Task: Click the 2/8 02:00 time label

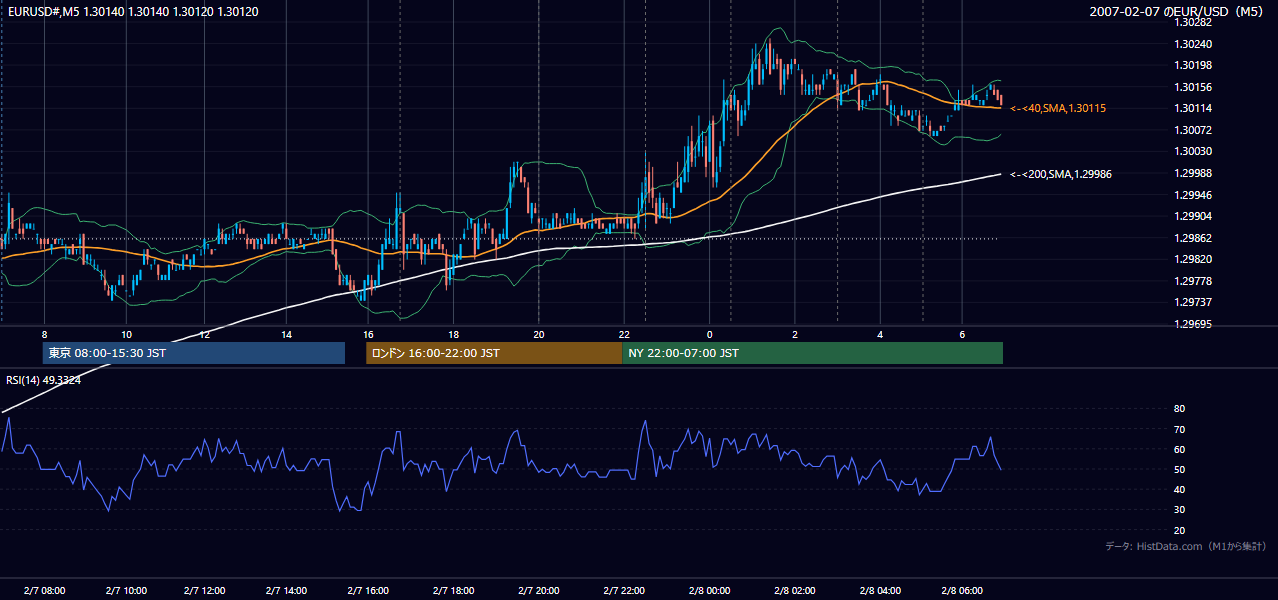Action: (795, 590)
